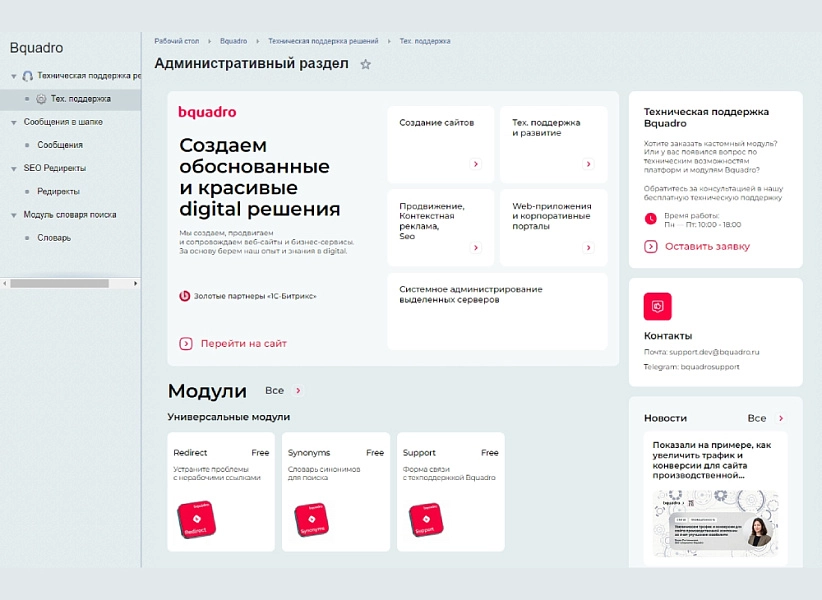Click the arrow icon on Web-приложения card
The height and width of the screenshot is (600, 822).
click(588, 247)
